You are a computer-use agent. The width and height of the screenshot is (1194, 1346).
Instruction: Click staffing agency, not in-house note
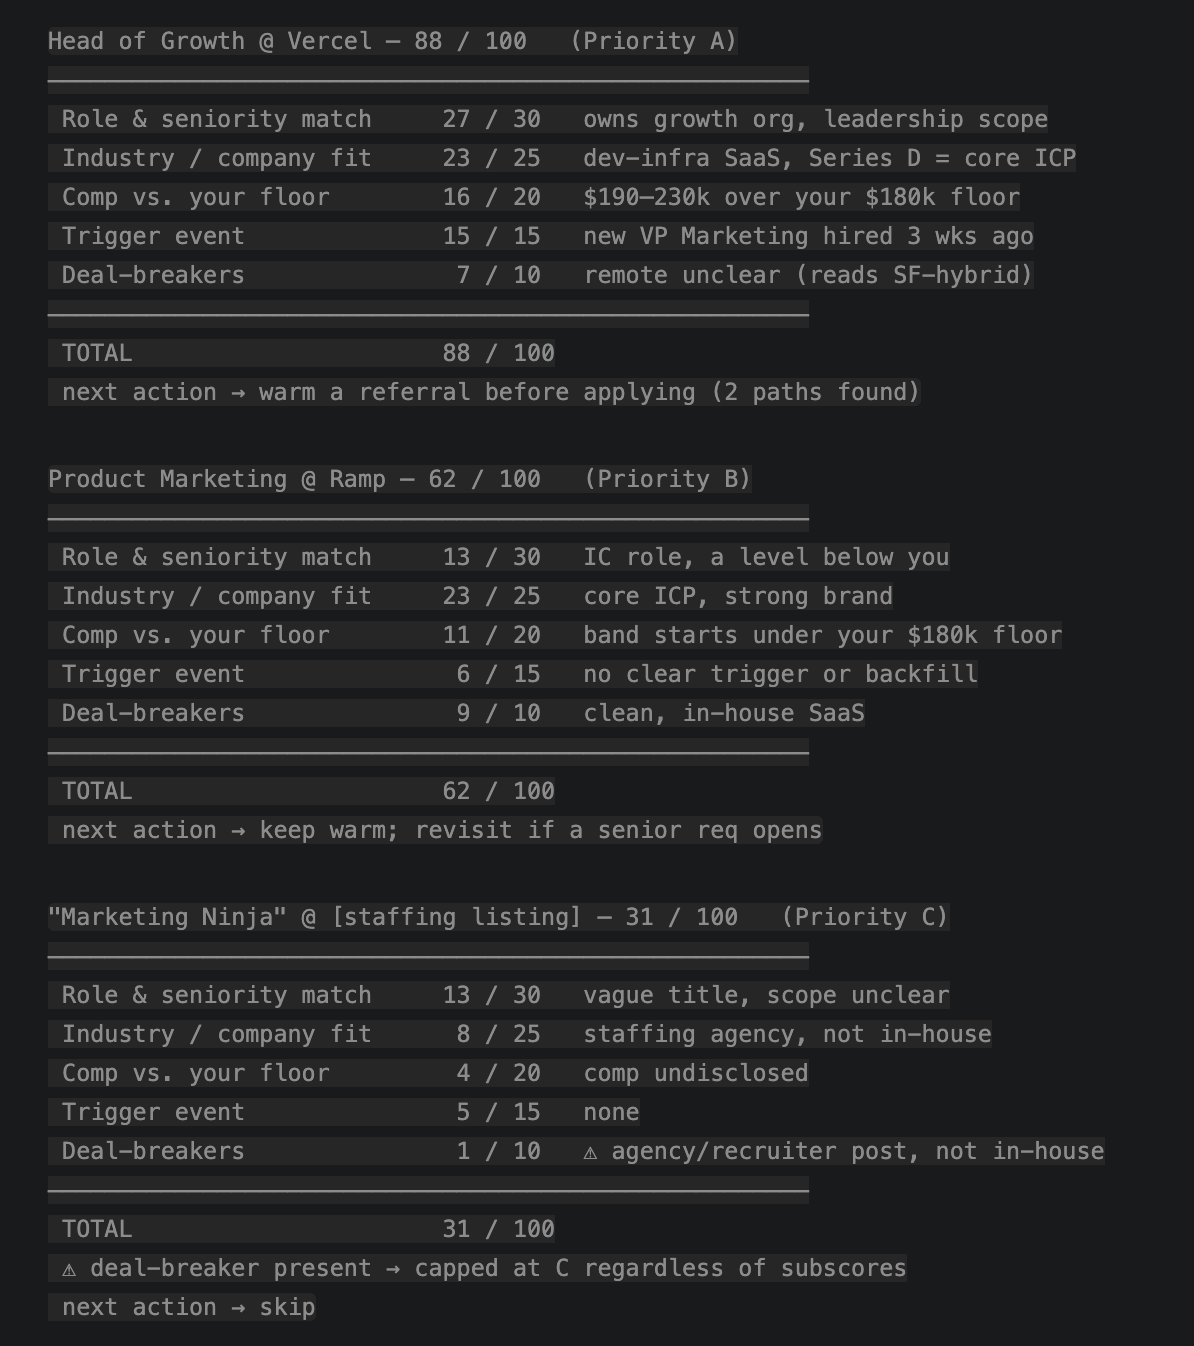coord(787,1034)
